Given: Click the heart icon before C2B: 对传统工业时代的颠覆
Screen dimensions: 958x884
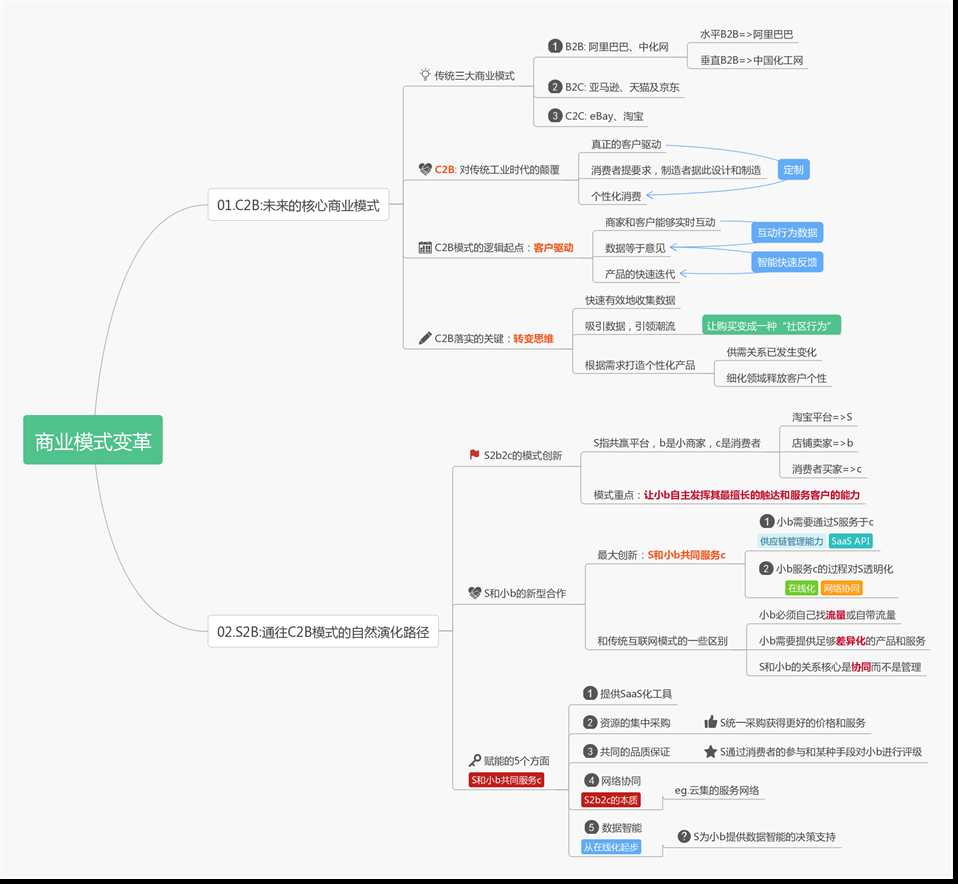Looking at the screenshot, I should tap(425, 169).
